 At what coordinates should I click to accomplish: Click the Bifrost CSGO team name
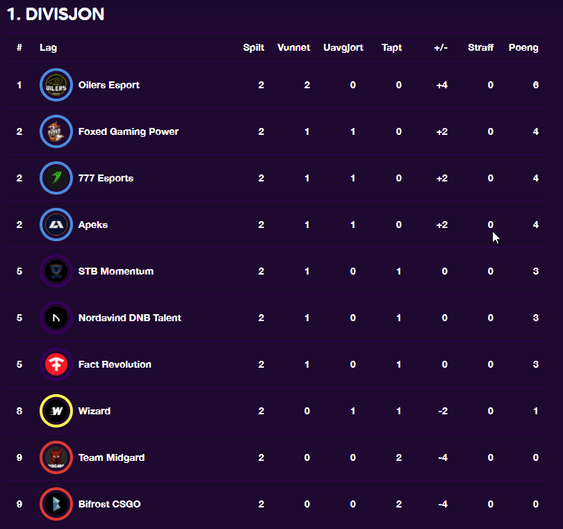109,504
